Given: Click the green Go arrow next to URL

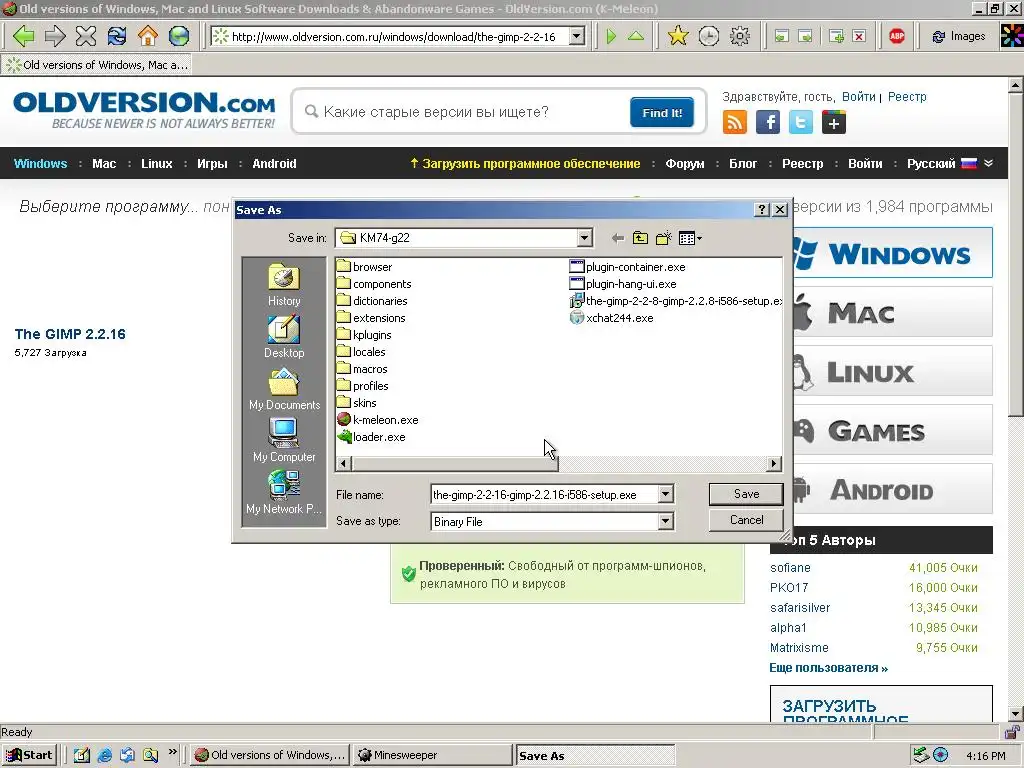Looking at the screenshot, I should click(x=611, y=36).
